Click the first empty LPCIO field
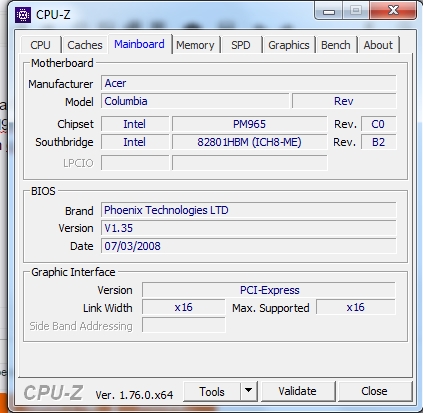 point(135,163)
